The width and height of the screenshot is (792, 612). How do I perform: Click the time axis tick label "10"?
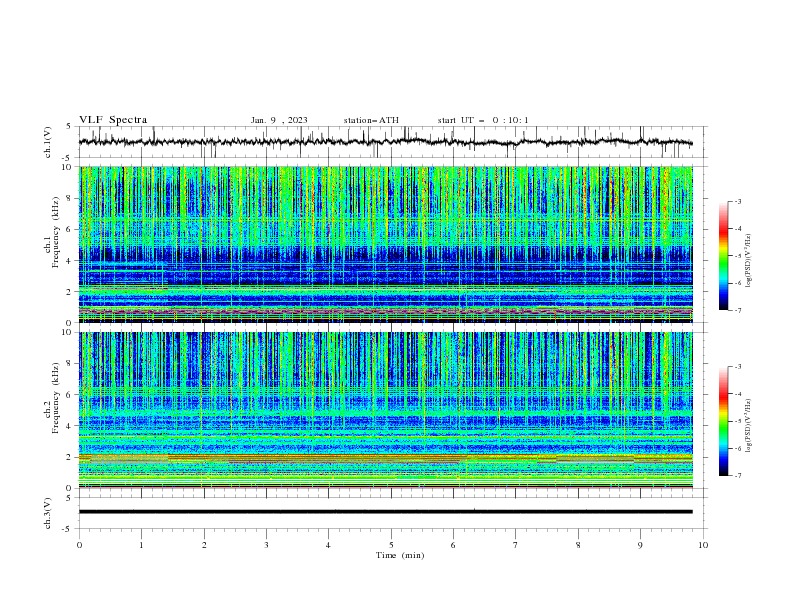tap(703, 545)
